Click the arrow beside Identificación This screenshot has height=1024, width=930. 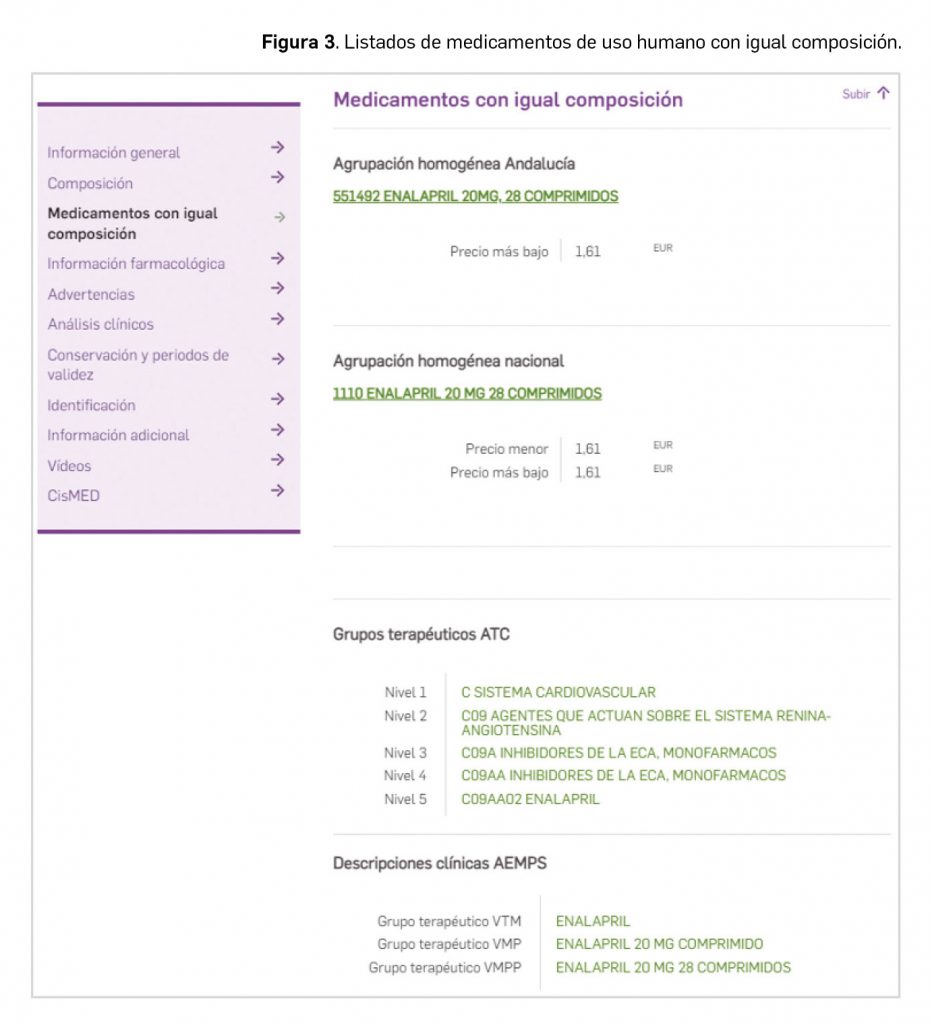tap(278, 400)
